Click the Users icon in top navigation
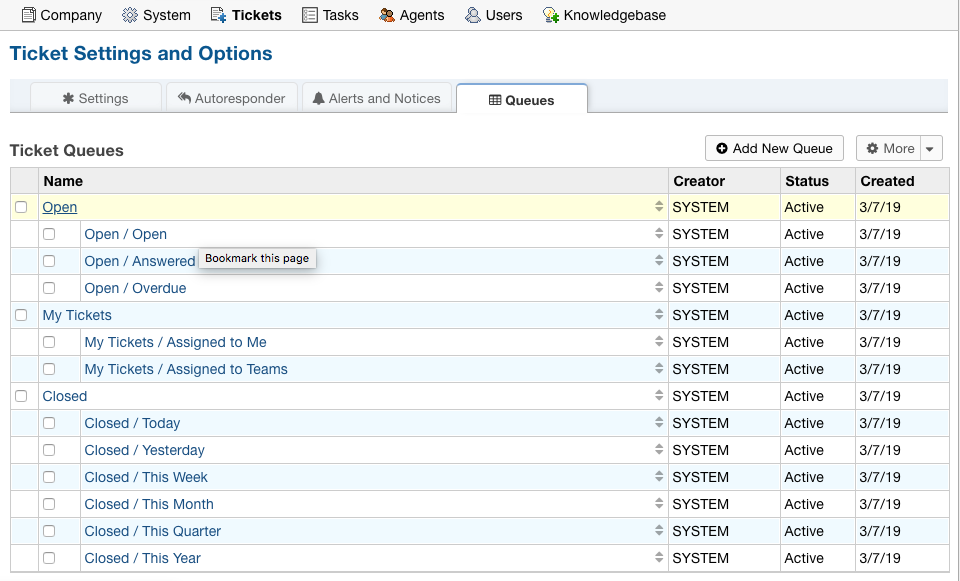960x581 pixels. coord(473,15)
